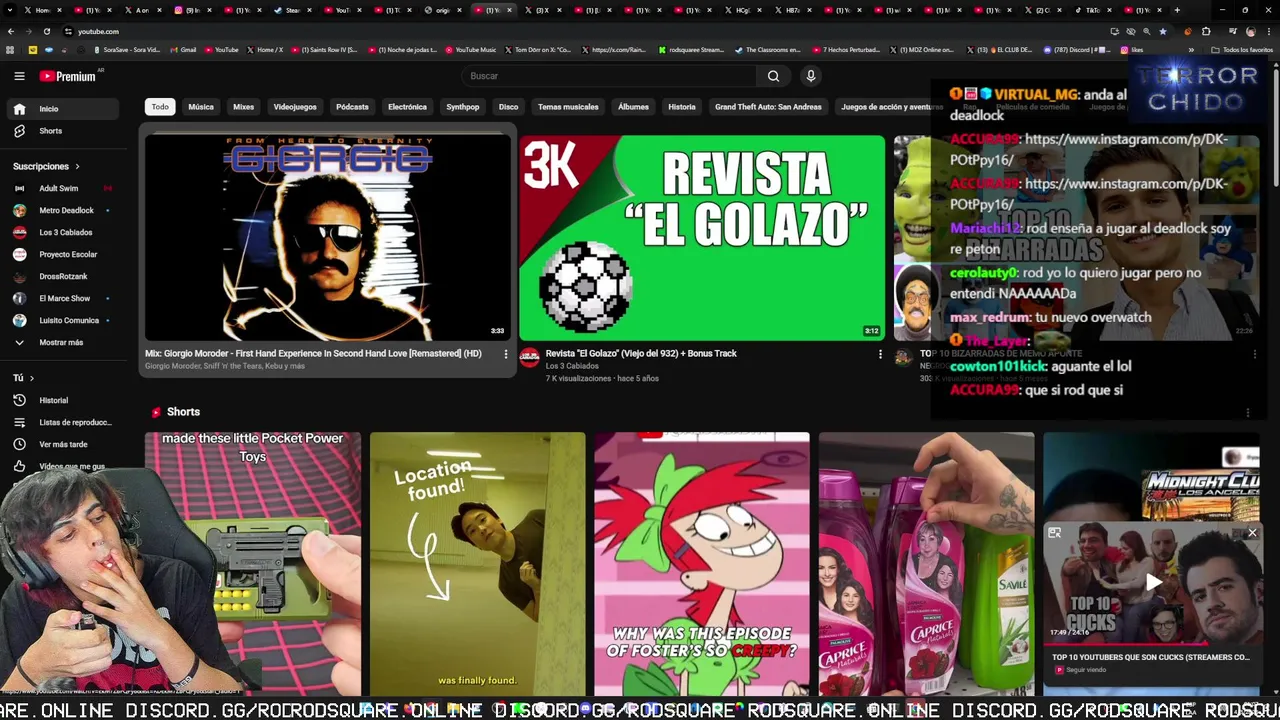This screenshot has height=720, width=1280.
Task: Open the Giorgio Moroder mix thumbnail
Action: pos(328,238)
